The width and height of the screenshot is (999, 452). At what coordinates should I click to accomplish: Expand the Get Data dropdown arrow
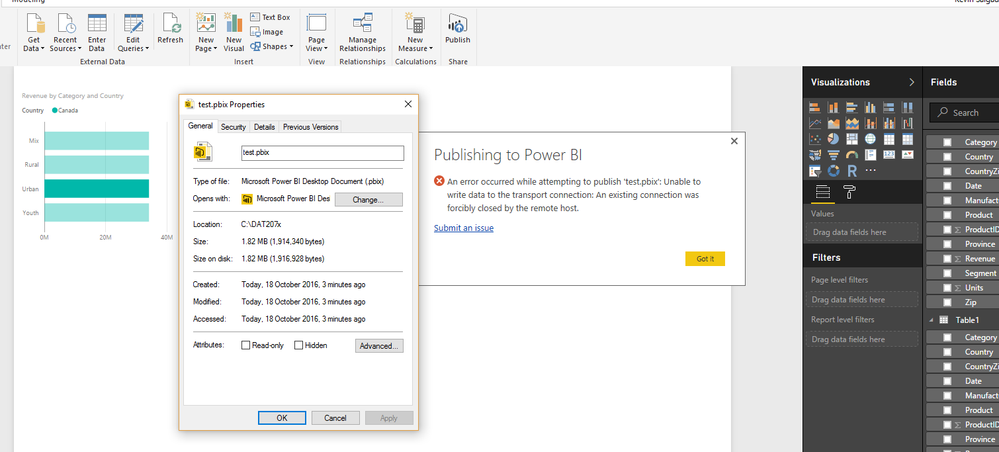point(43,49)
